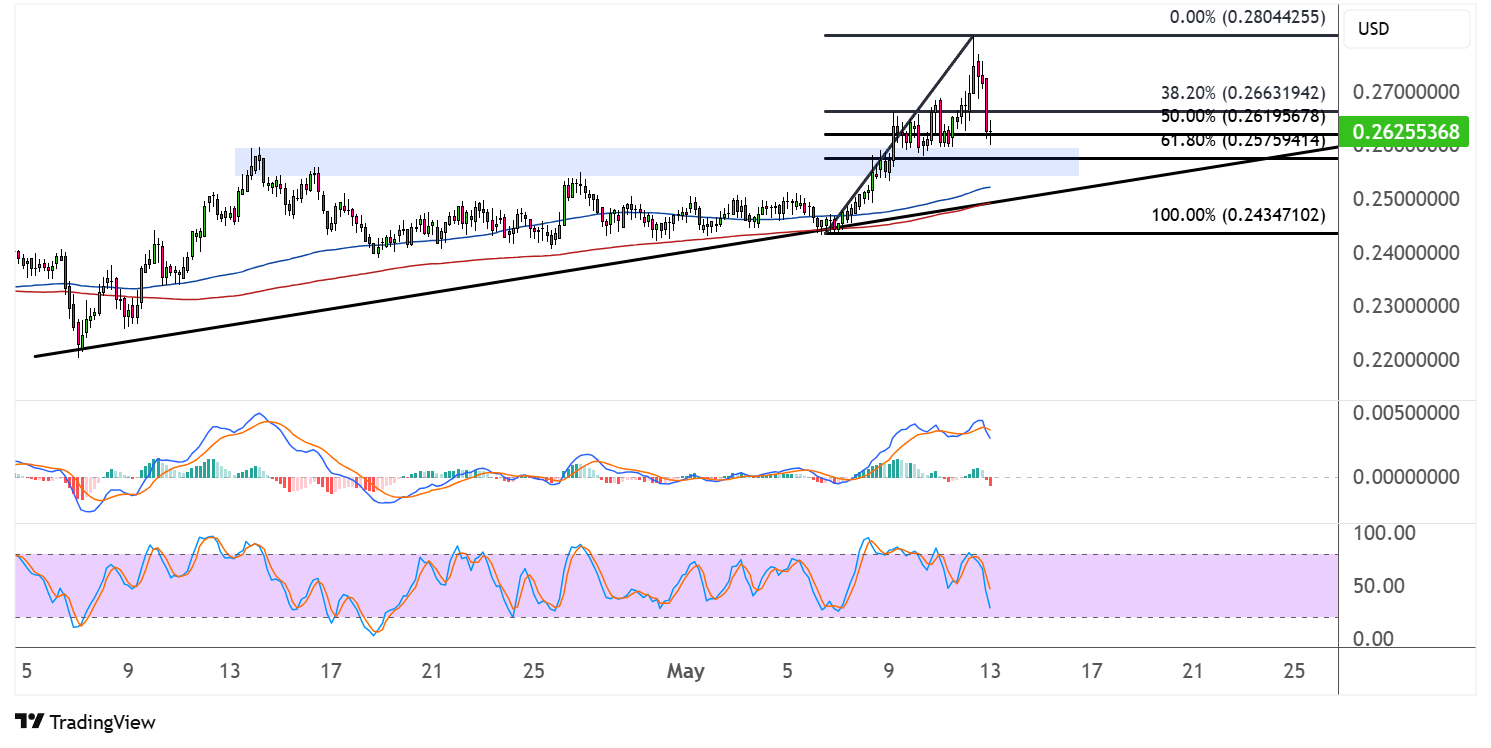Select the 50.00% (0.26195678) Fibonacci label
The width and height of the screenshot is (1491, 748).
tap(1243, 116)
